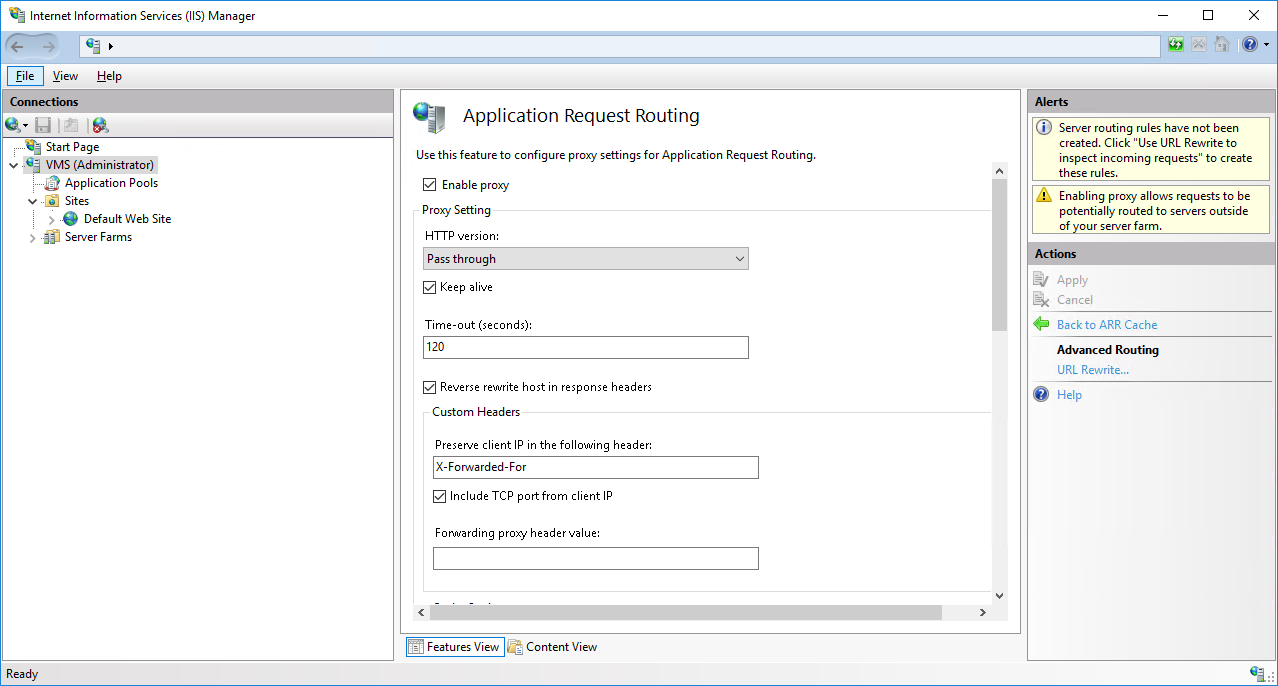This screenshot has width=1278, height=686.
Task: Click the Save icon in Connections toolbar
Action: 43,125
